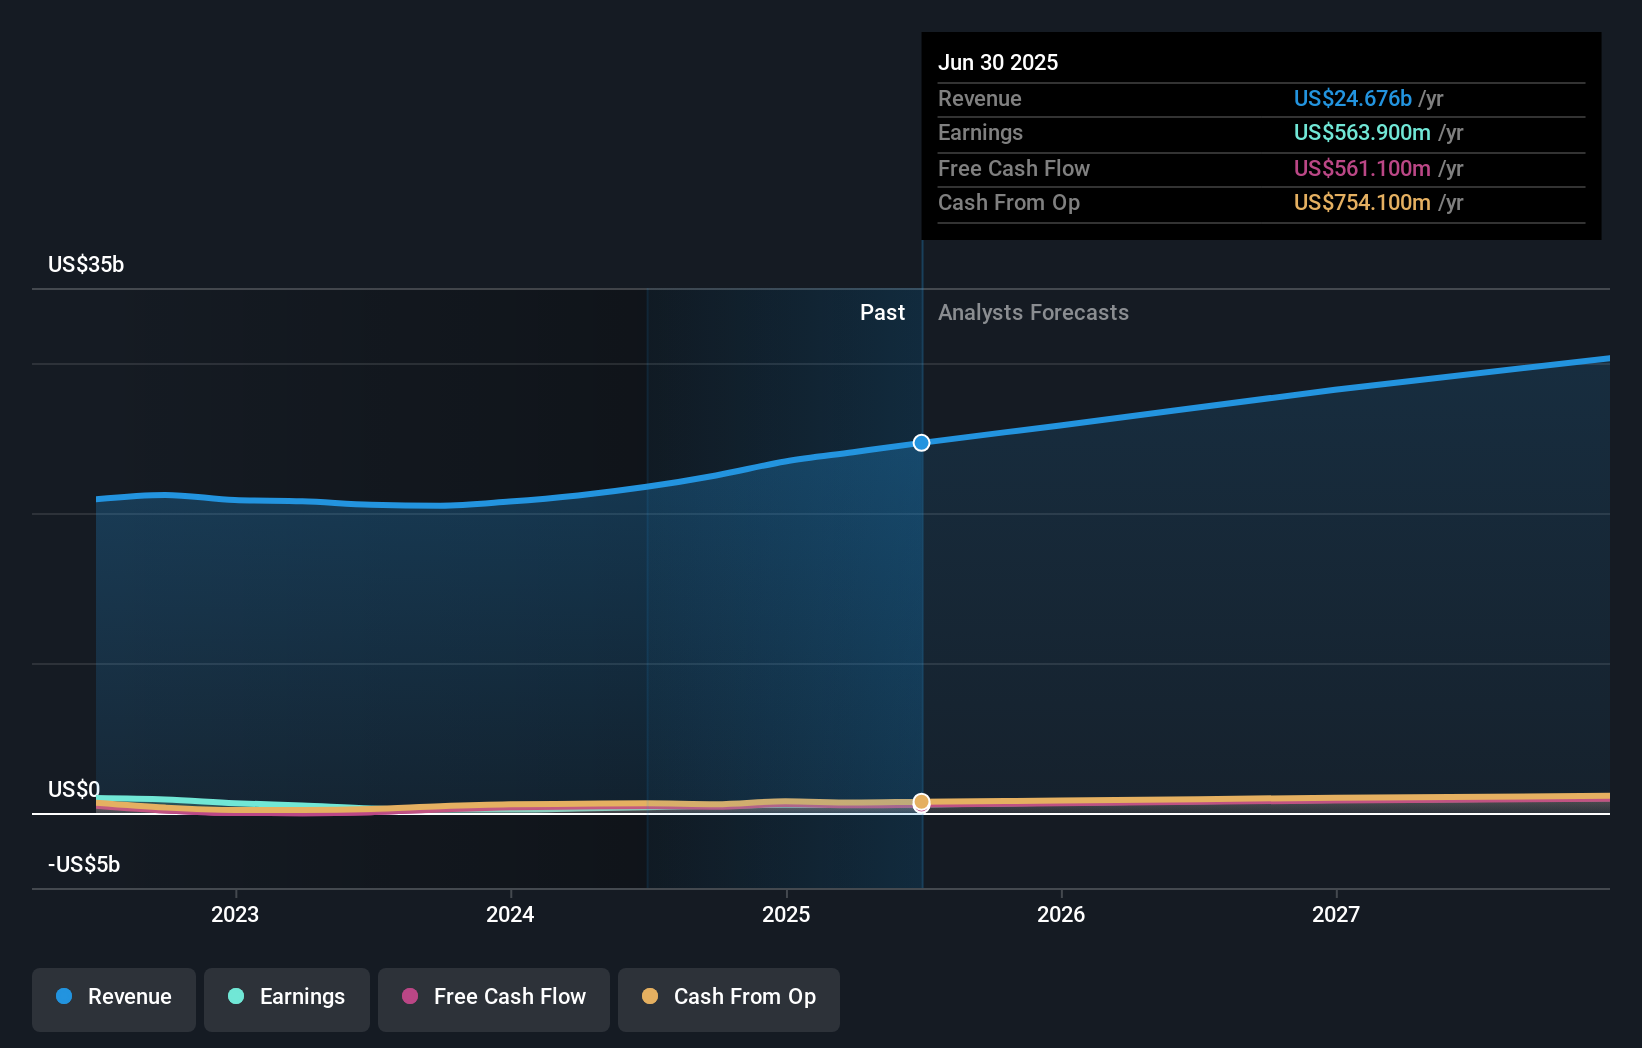This screenshot has height=1048, width=1642.
Task: Click the Free Cash Flow tooltip row label
Action: point(1014,168)
